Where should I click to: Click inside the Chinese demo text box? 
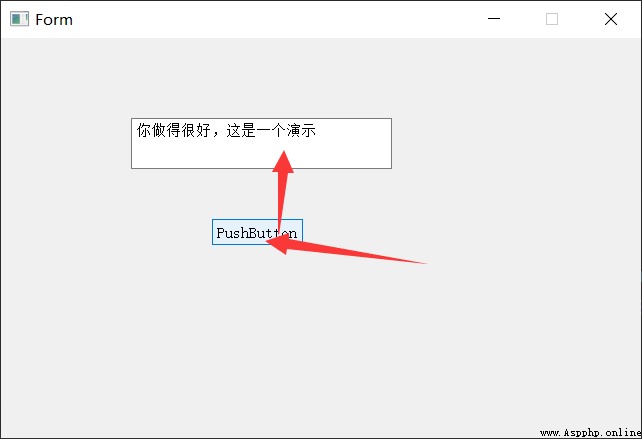click(x=261, y=143)
